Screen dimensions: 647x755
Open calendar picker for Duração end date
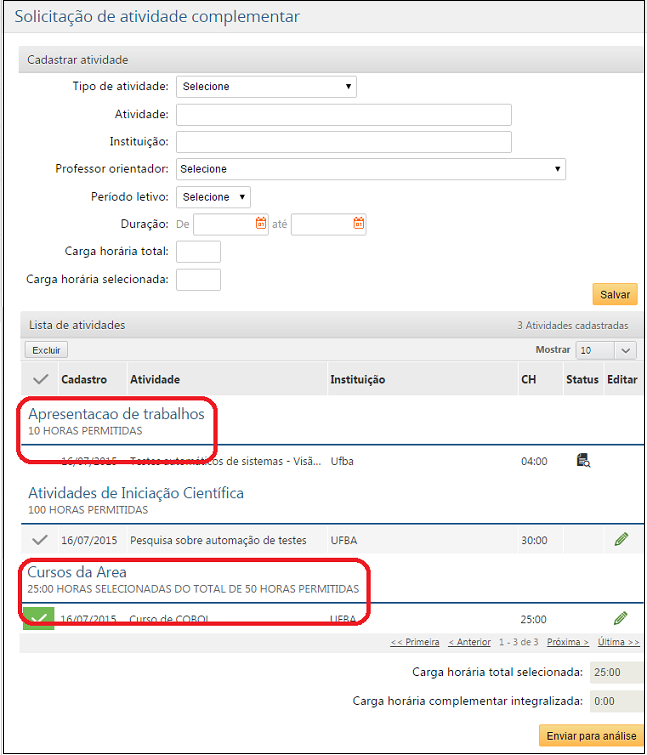pyautogui.click(x=359, y=223)
